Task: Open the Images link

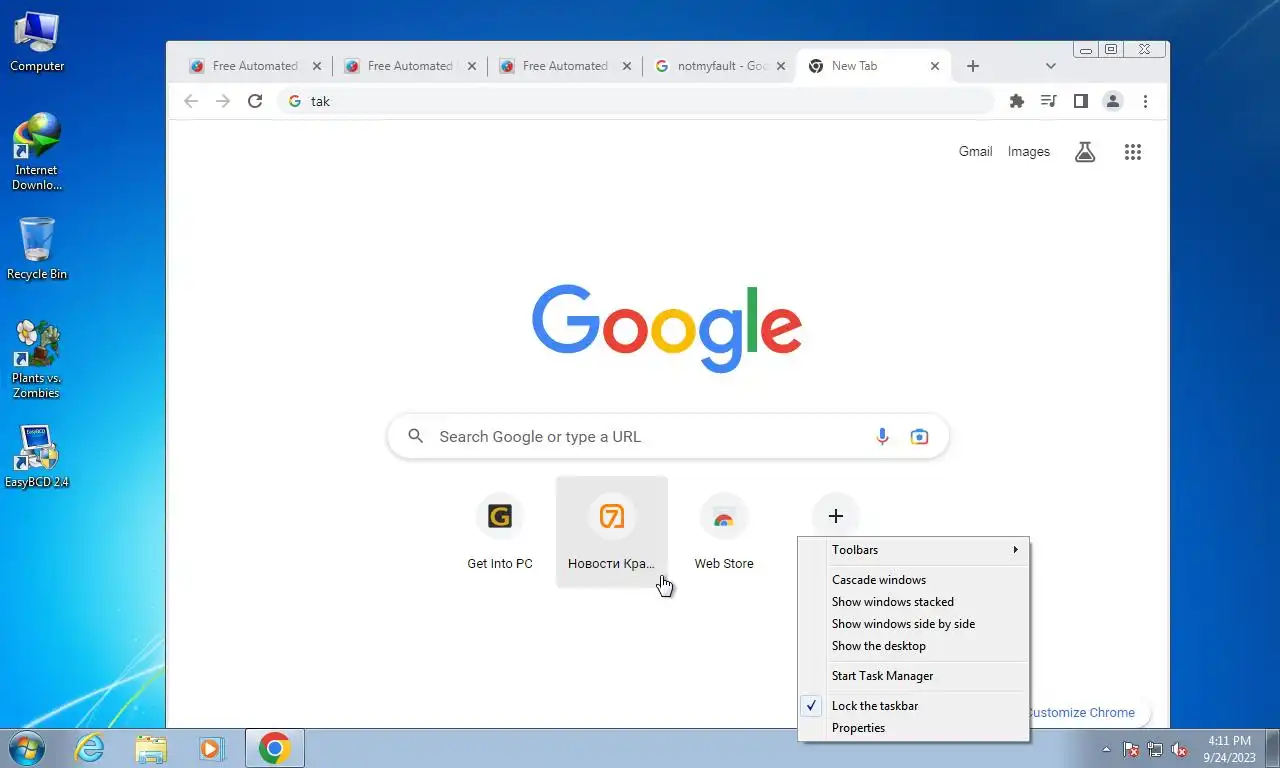Action: tap(1029, 152)
